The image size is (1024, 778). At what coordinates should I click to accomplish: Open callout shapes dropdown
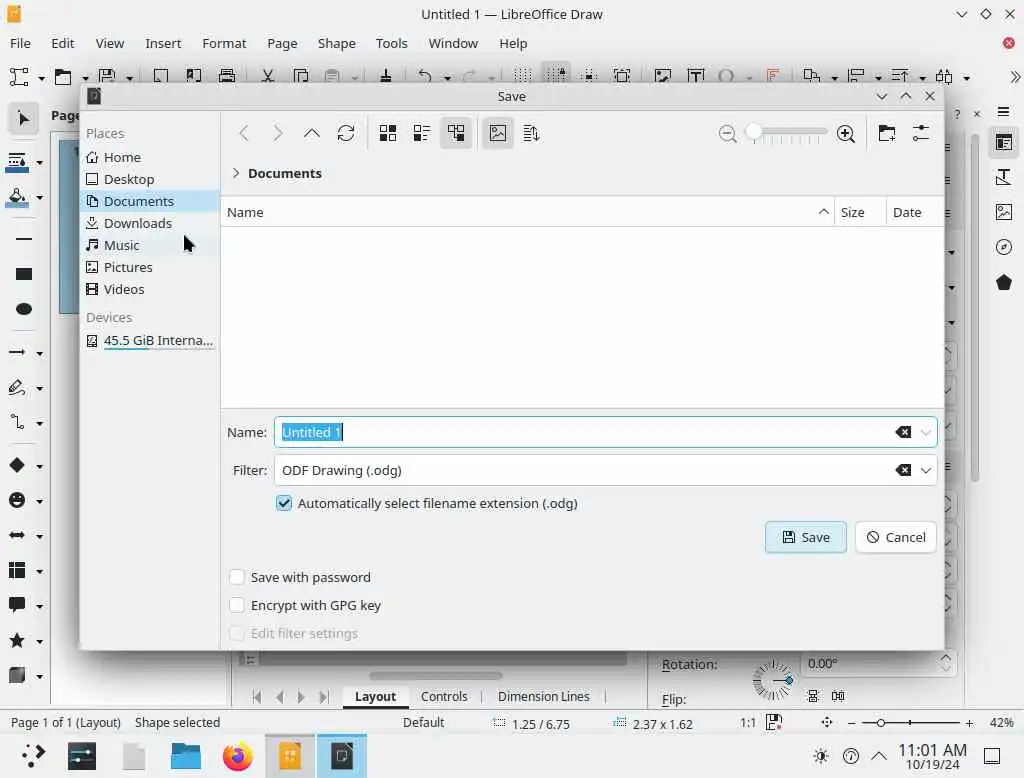tap(40, 606)
